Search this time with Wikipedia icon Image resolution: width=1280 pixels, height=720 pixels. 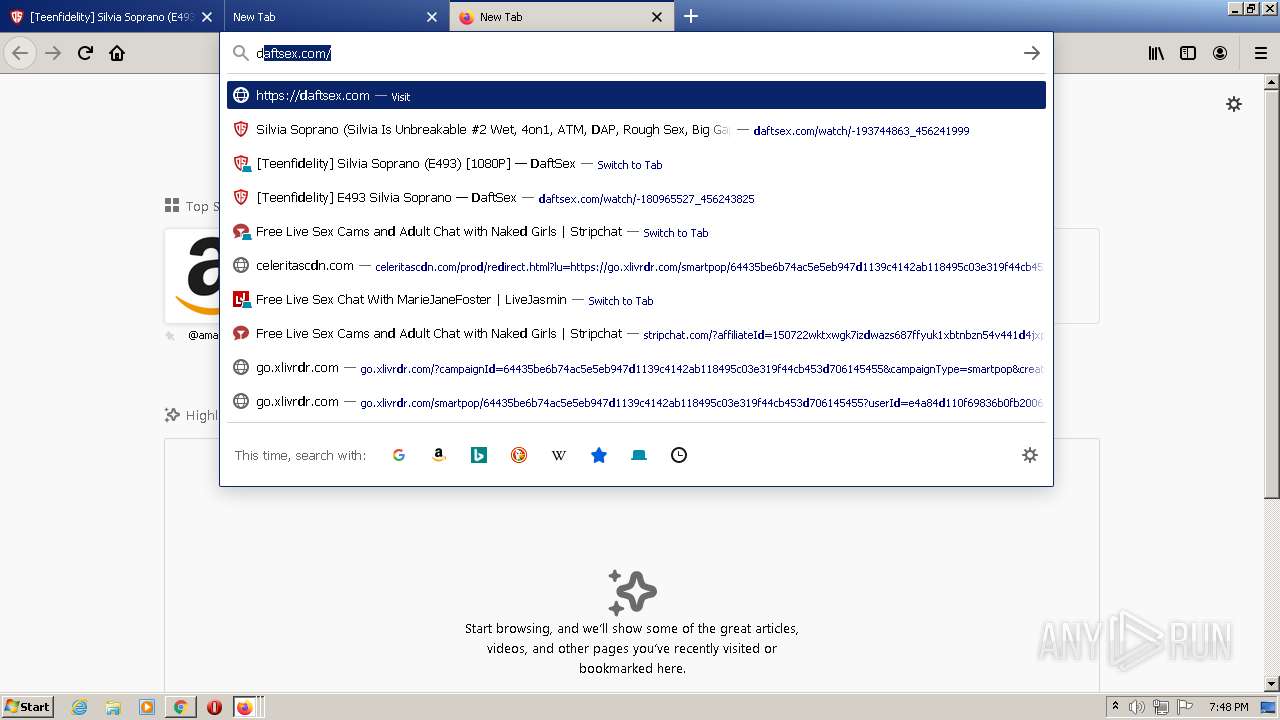click(559, 455)
